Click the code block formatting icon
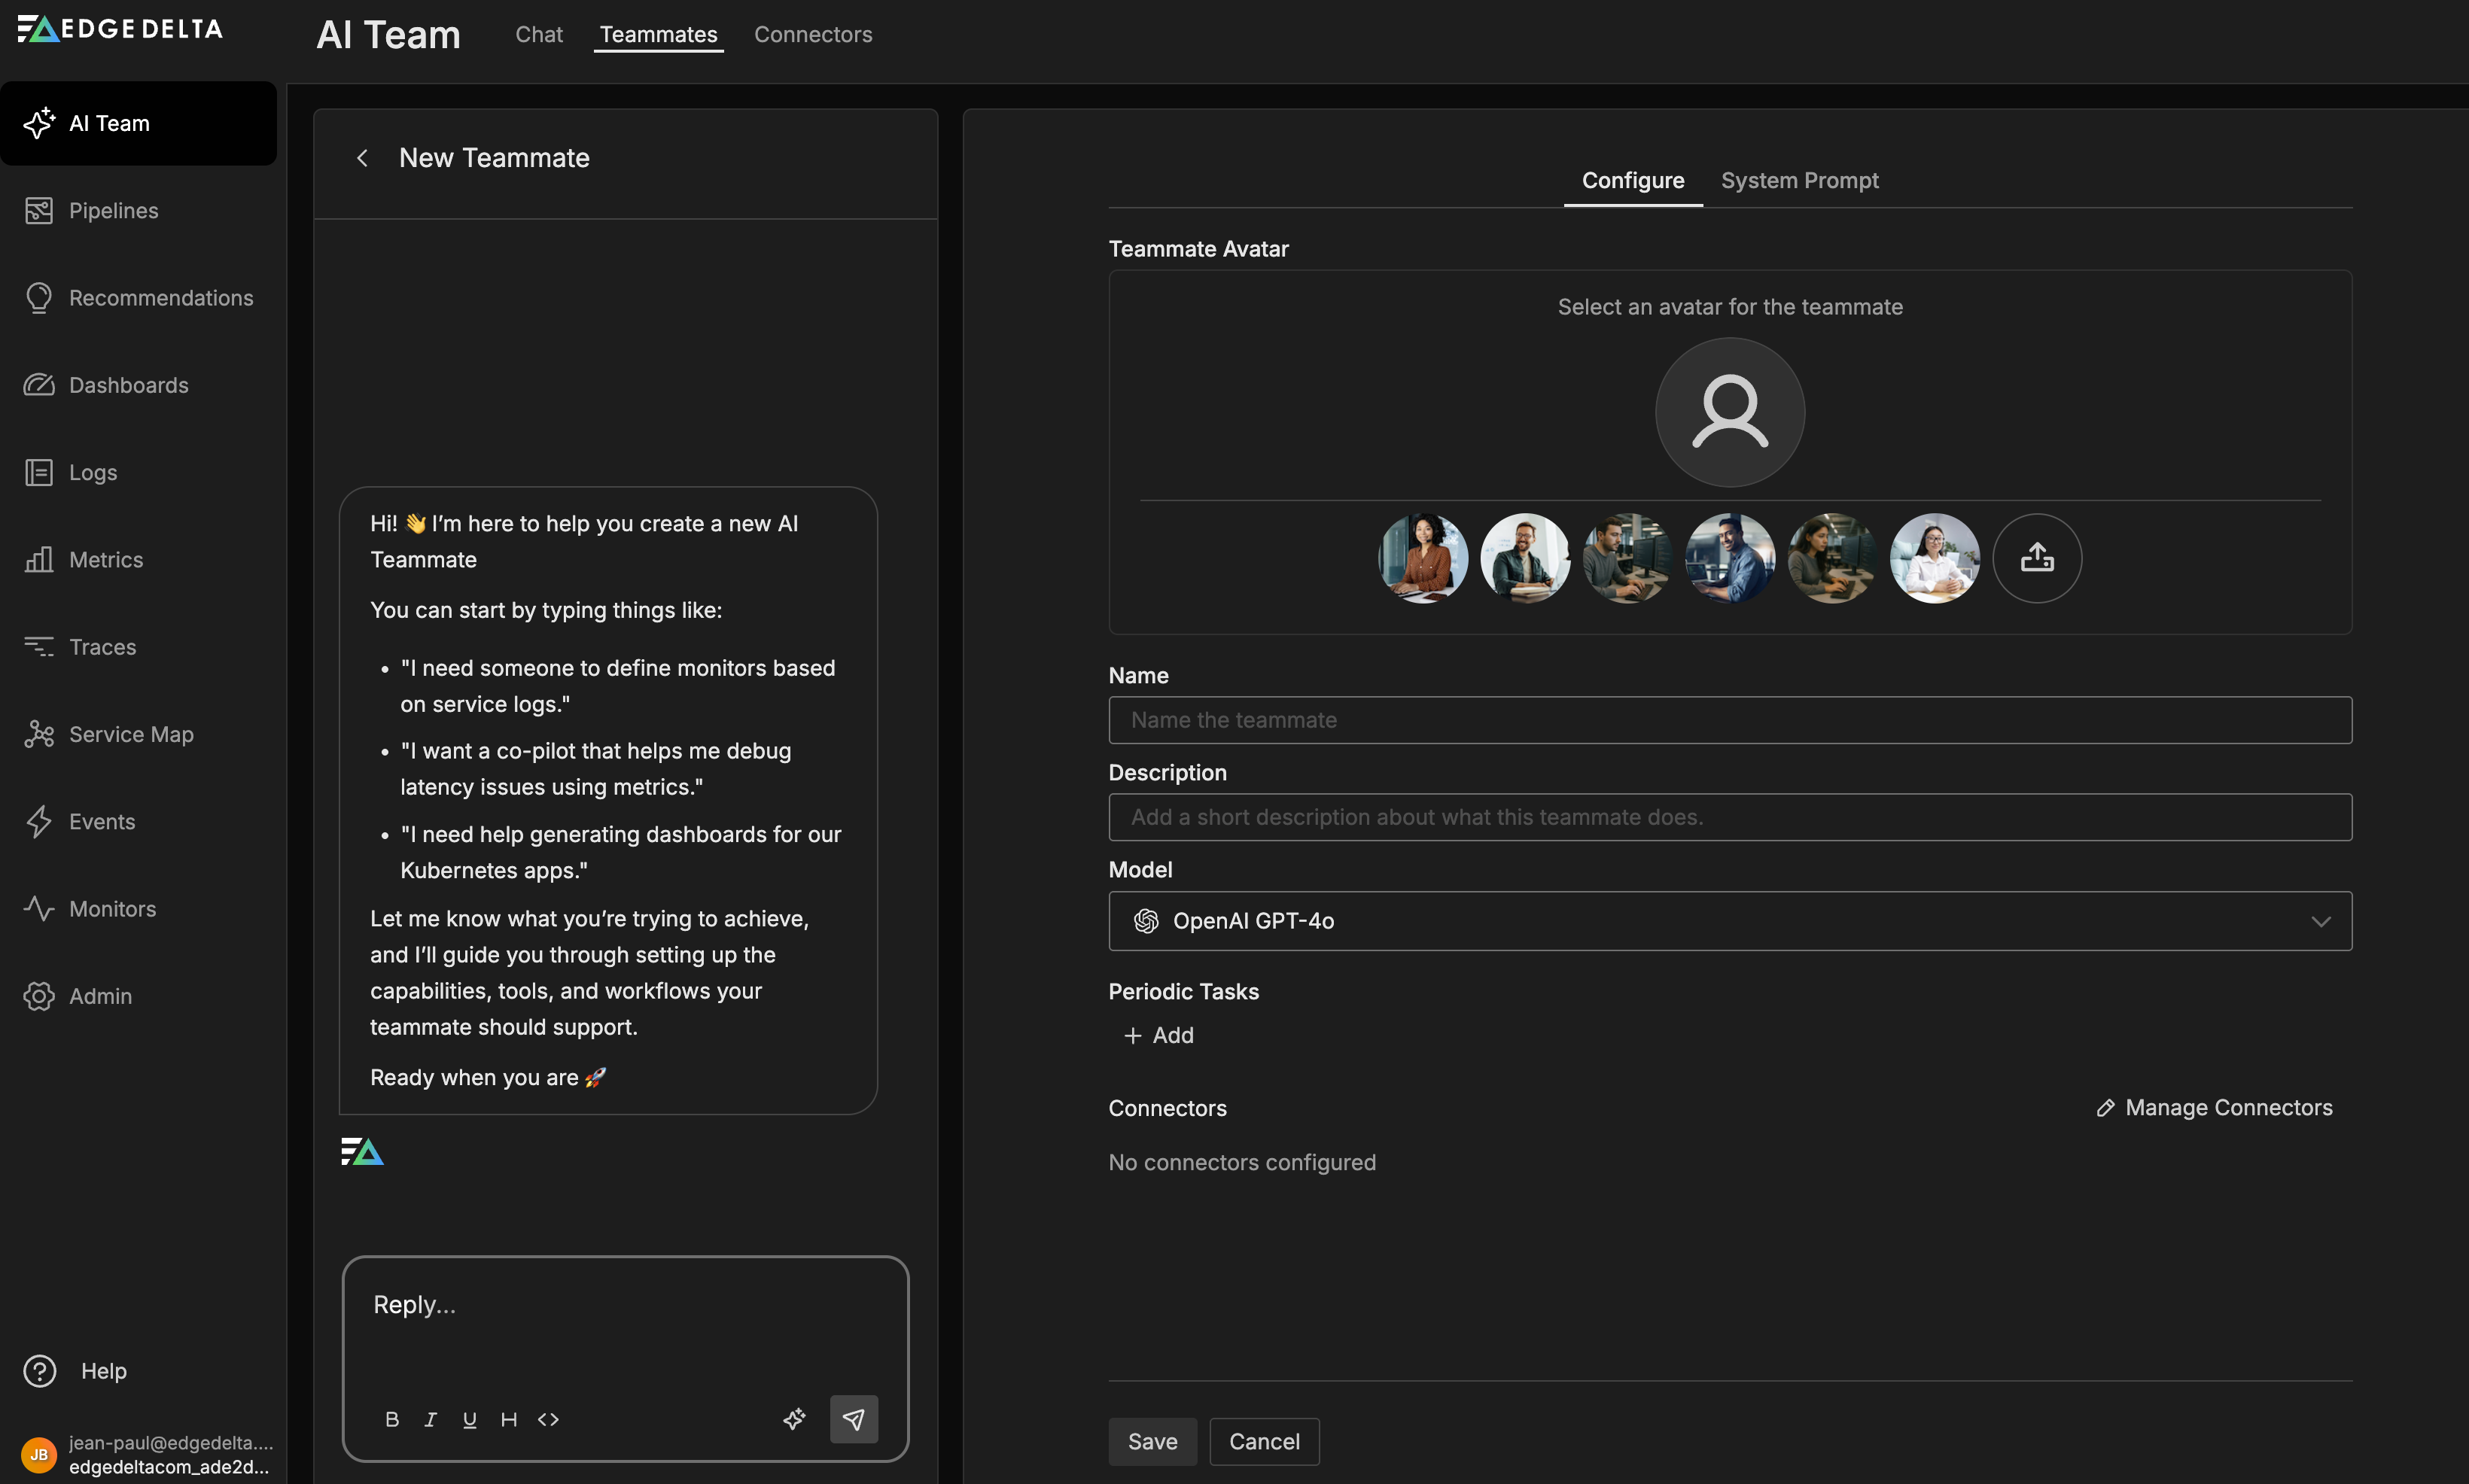2469x1484 pixels. click(x=548, y=1419)
